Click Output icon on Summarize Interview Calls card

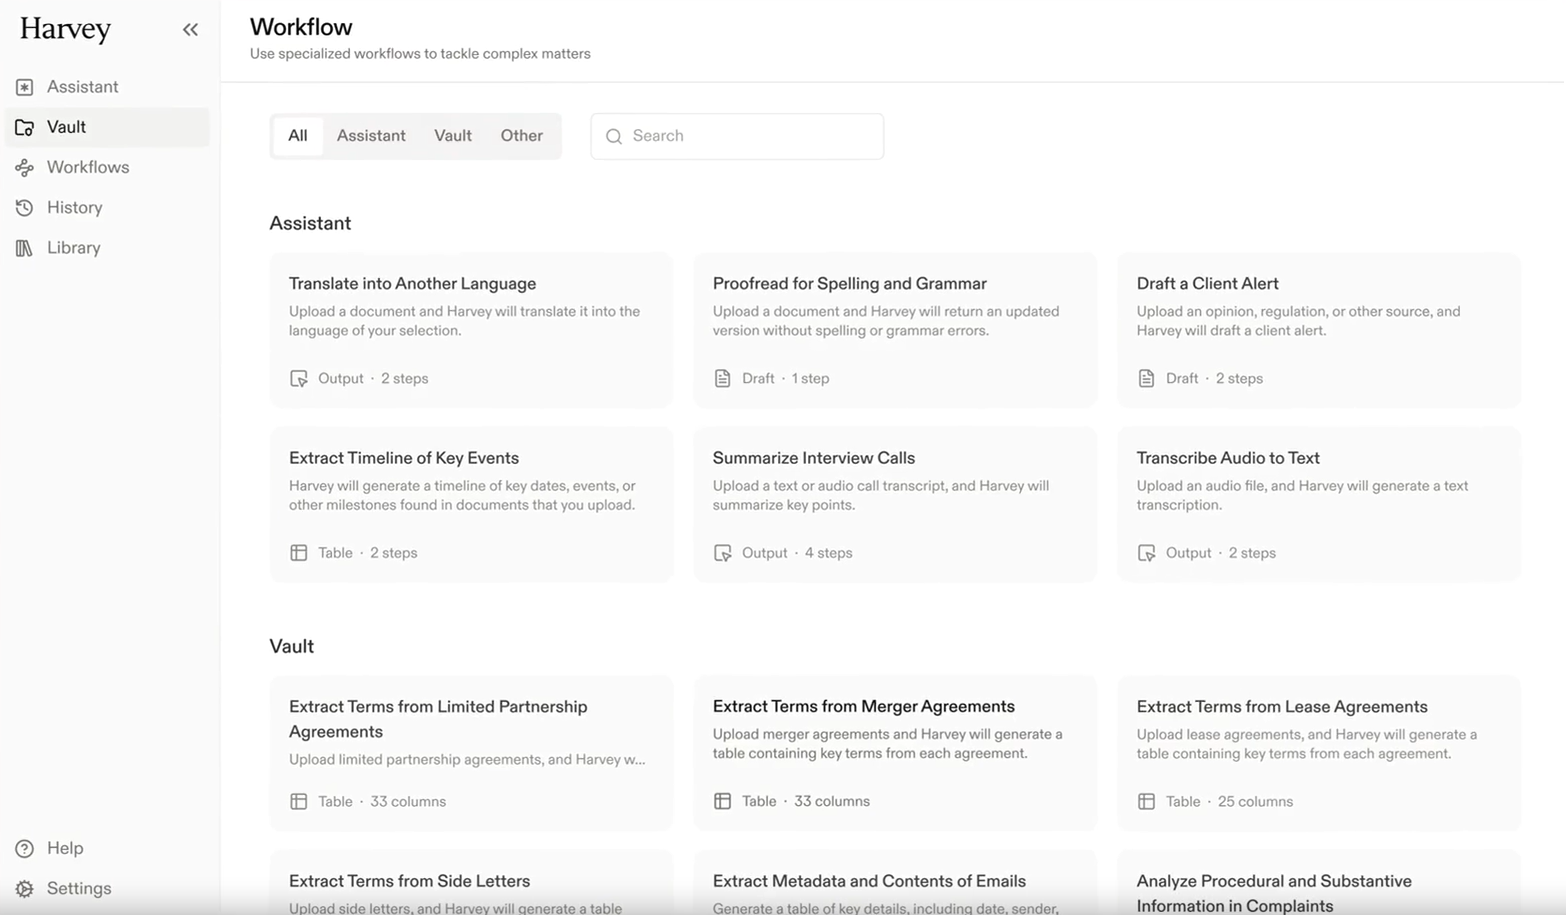tap(722, 553)
